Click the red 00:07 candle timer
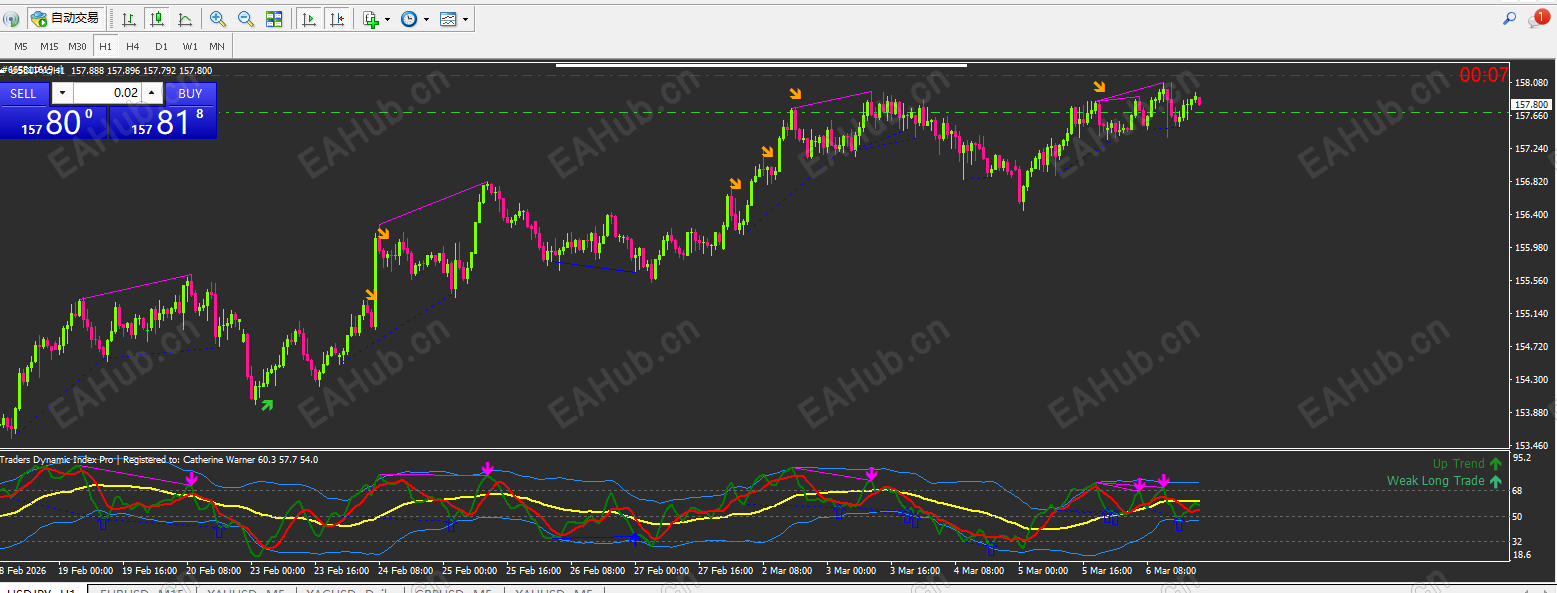This screenshot has width=1557, height=593. pos(1483,75)
